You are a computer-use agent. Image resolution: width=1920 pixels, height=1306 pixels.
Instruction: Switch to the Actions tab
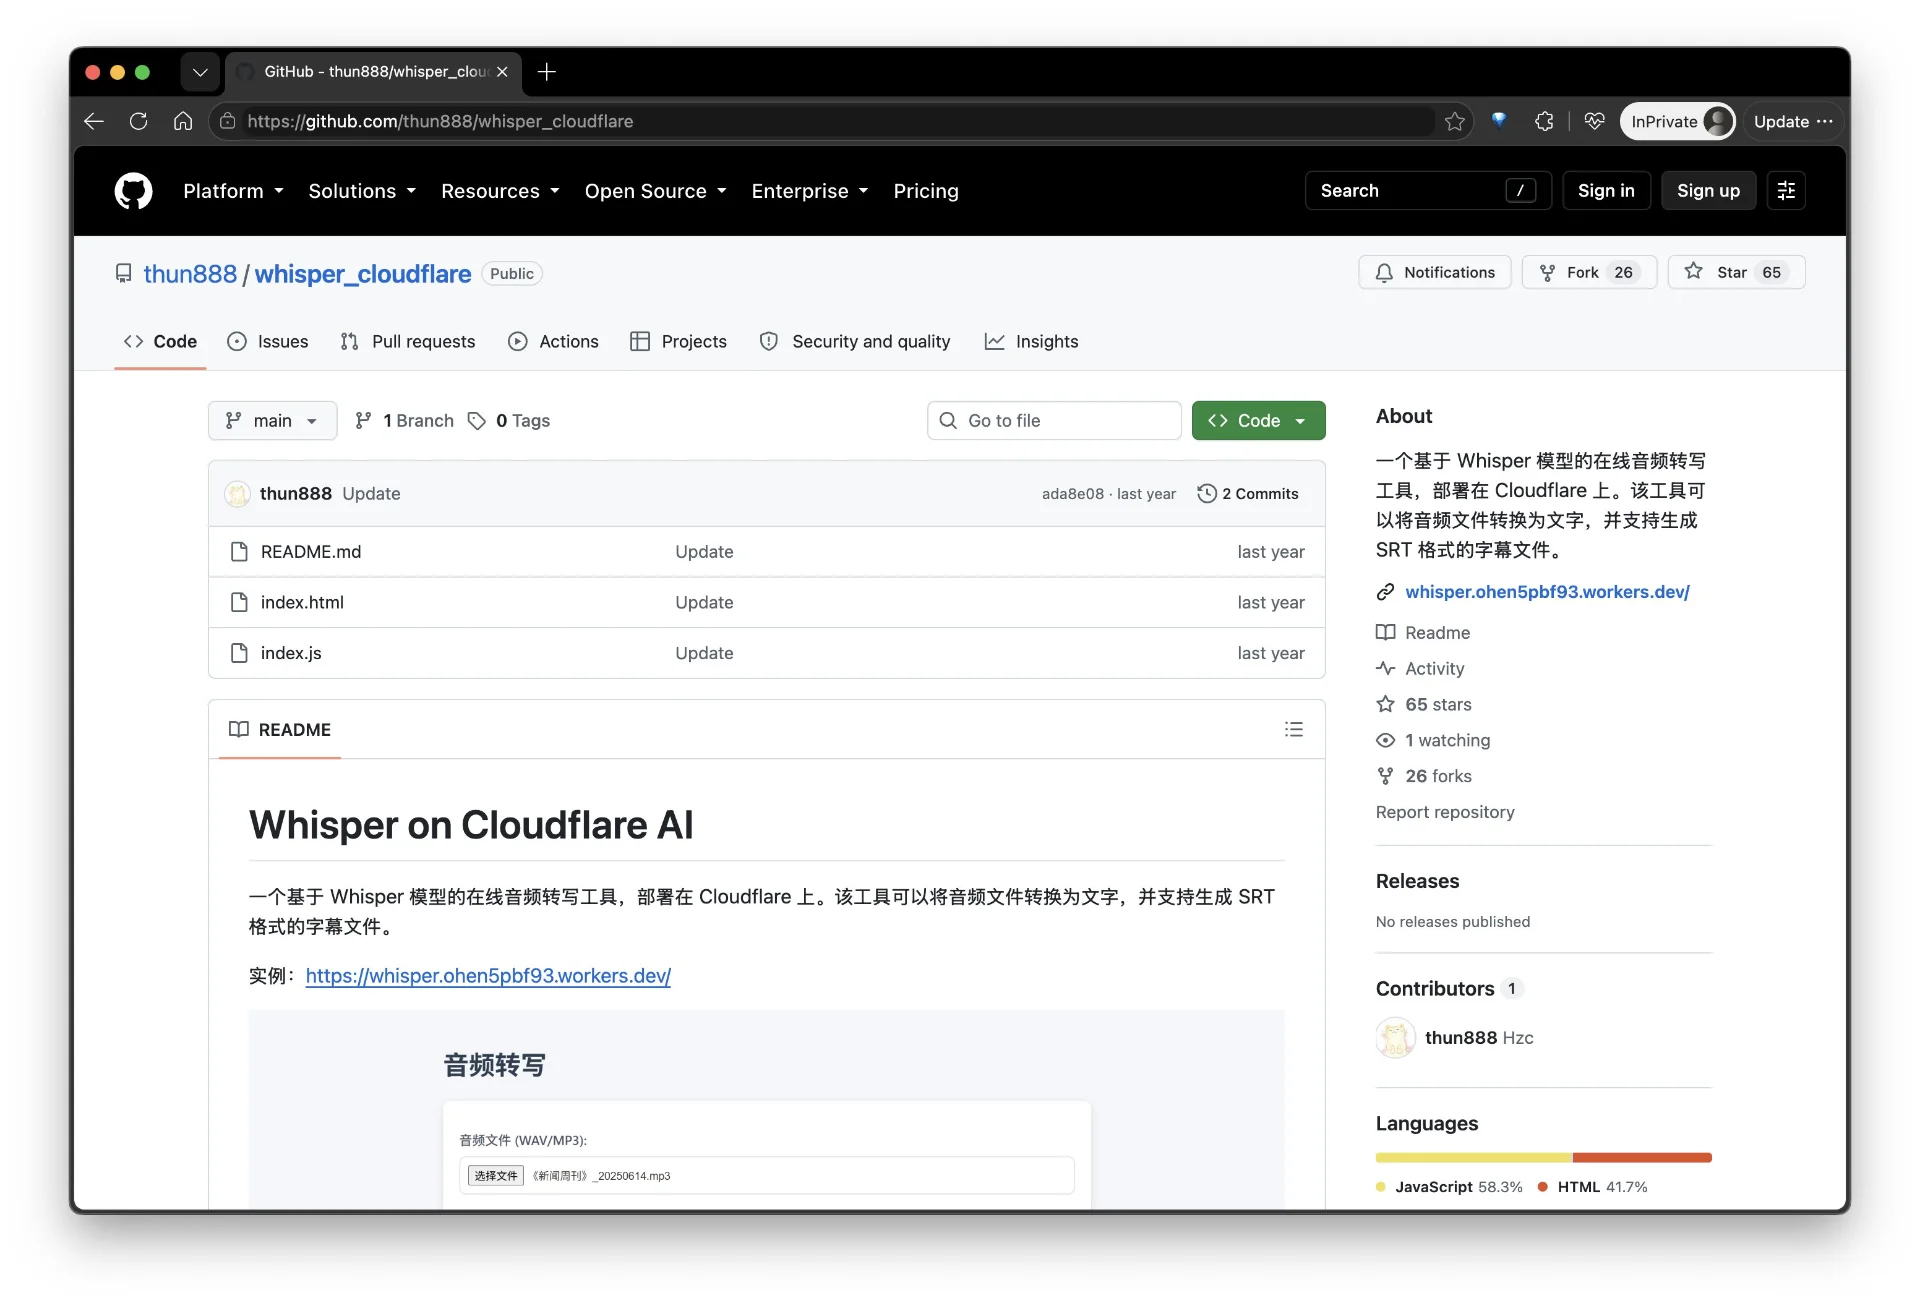[x=553, y=341]
